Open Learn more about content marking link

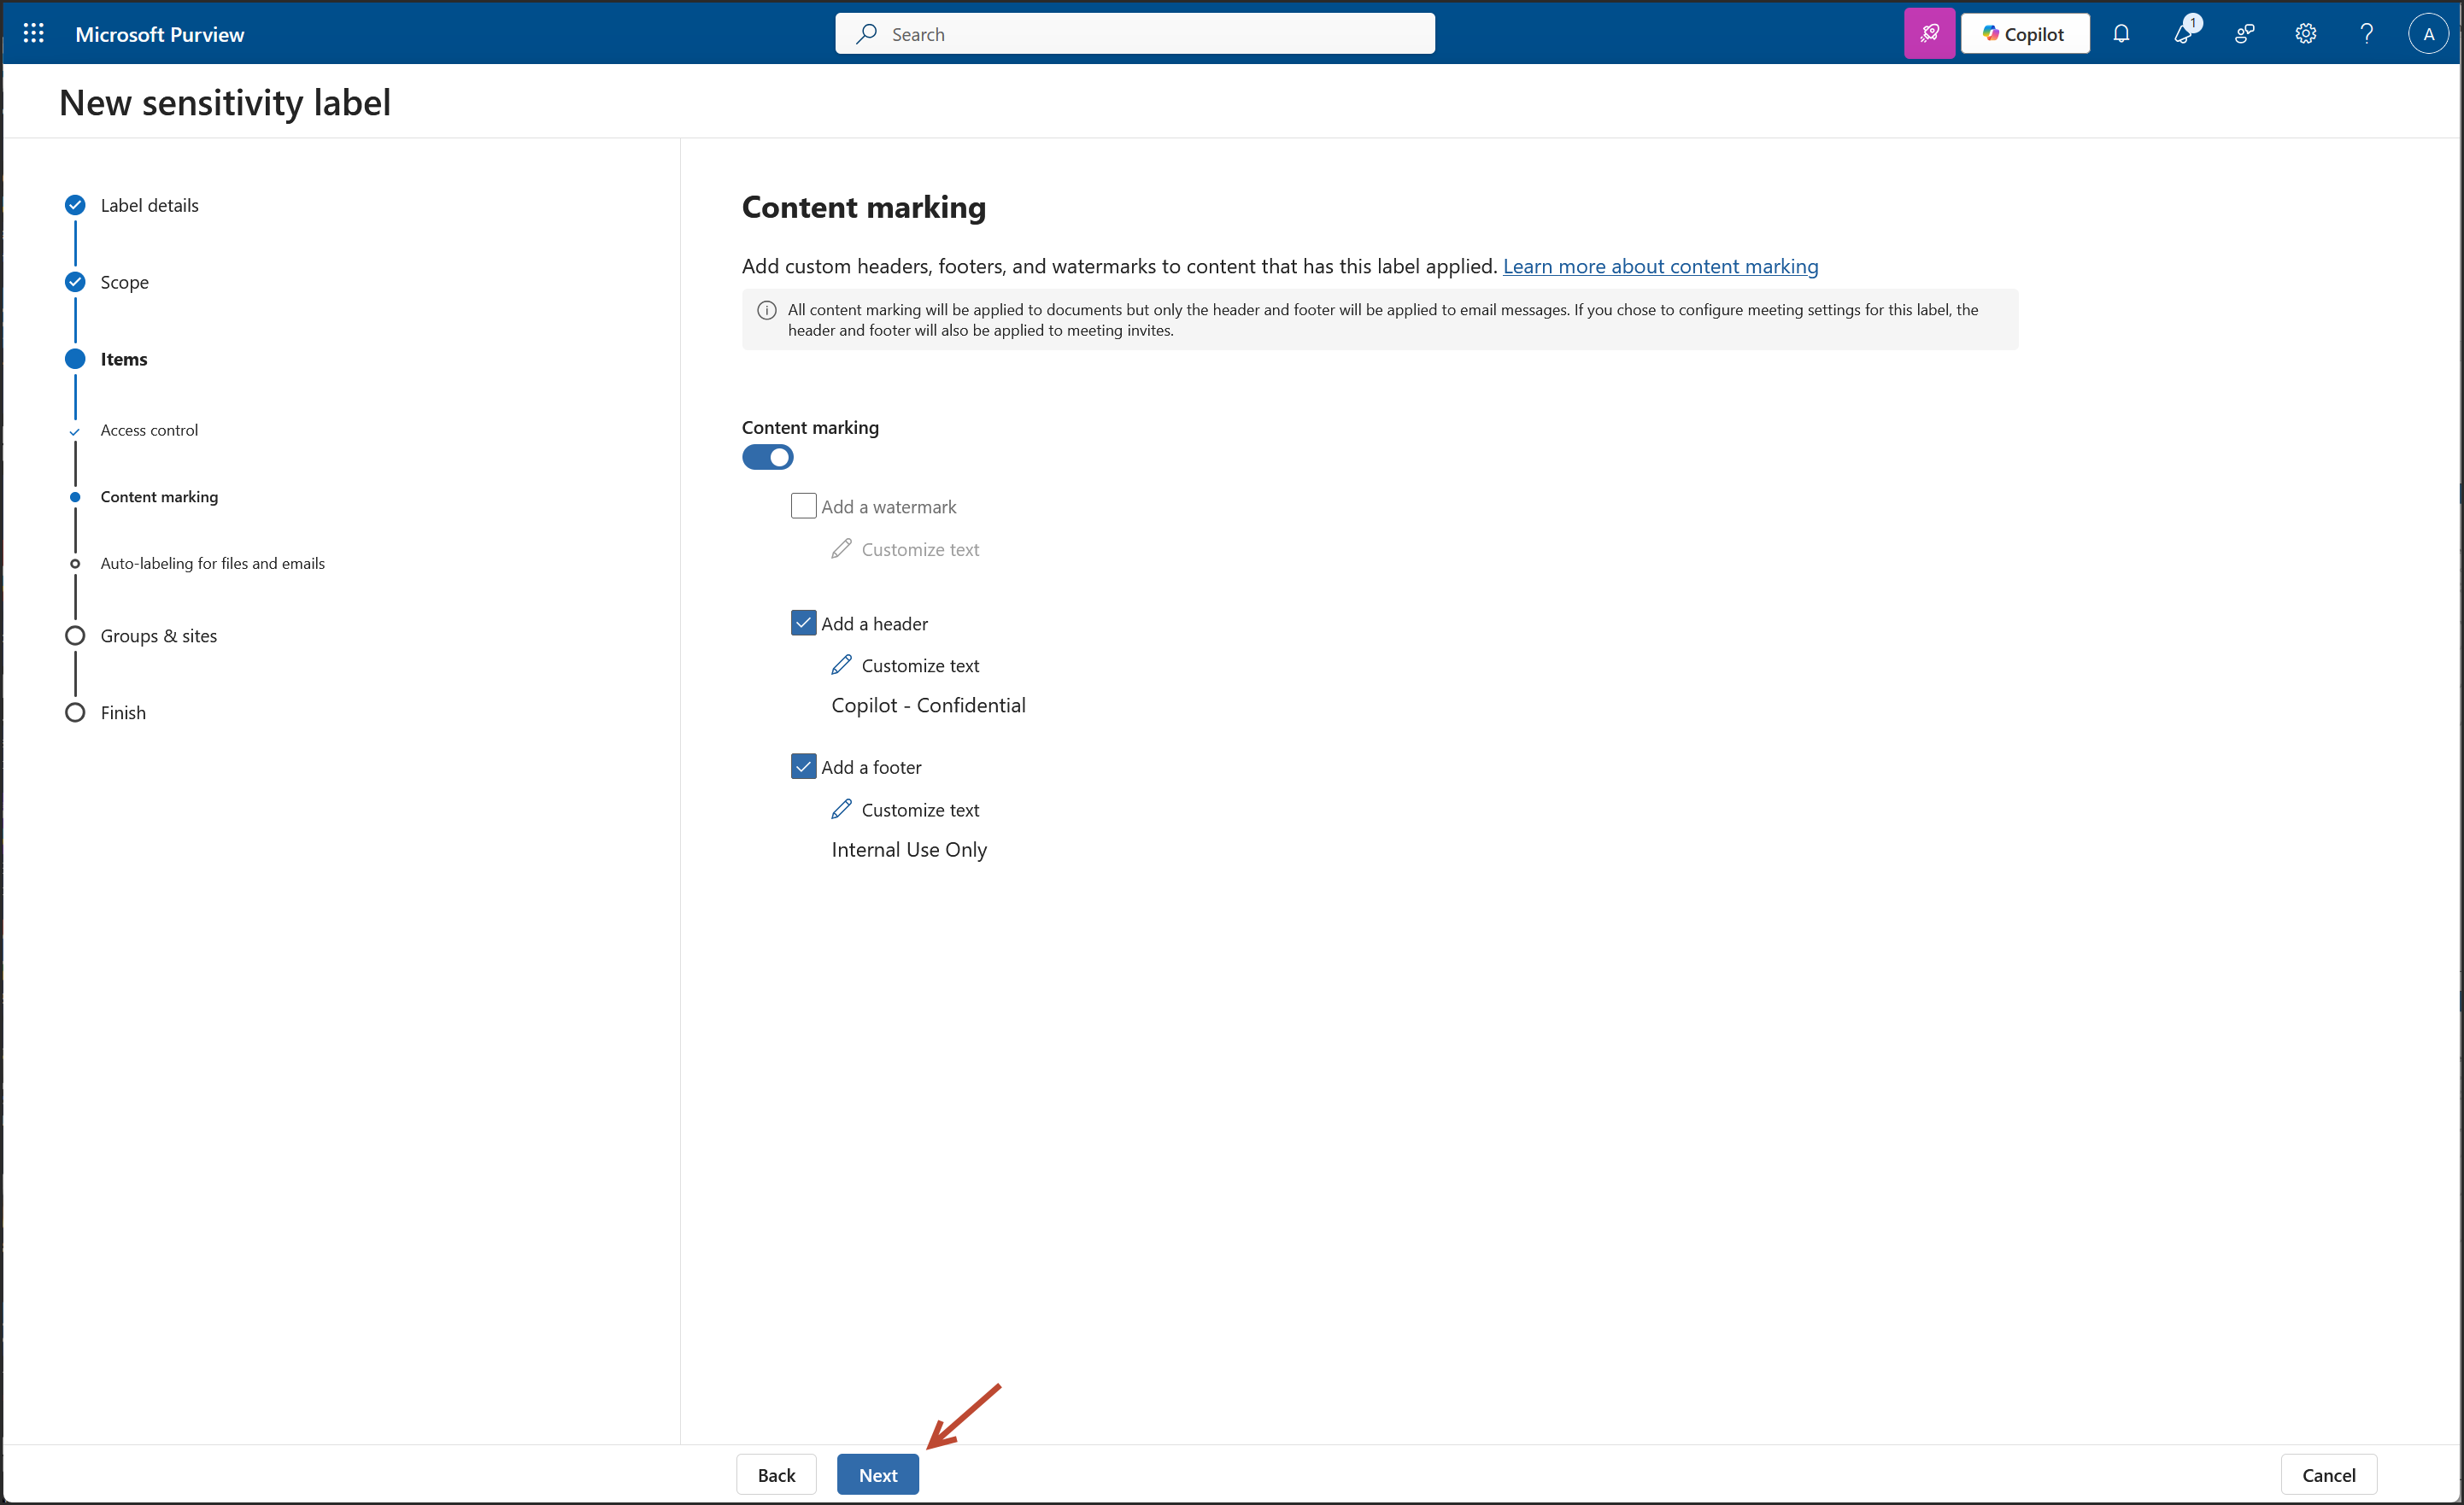click(1660, 266)
